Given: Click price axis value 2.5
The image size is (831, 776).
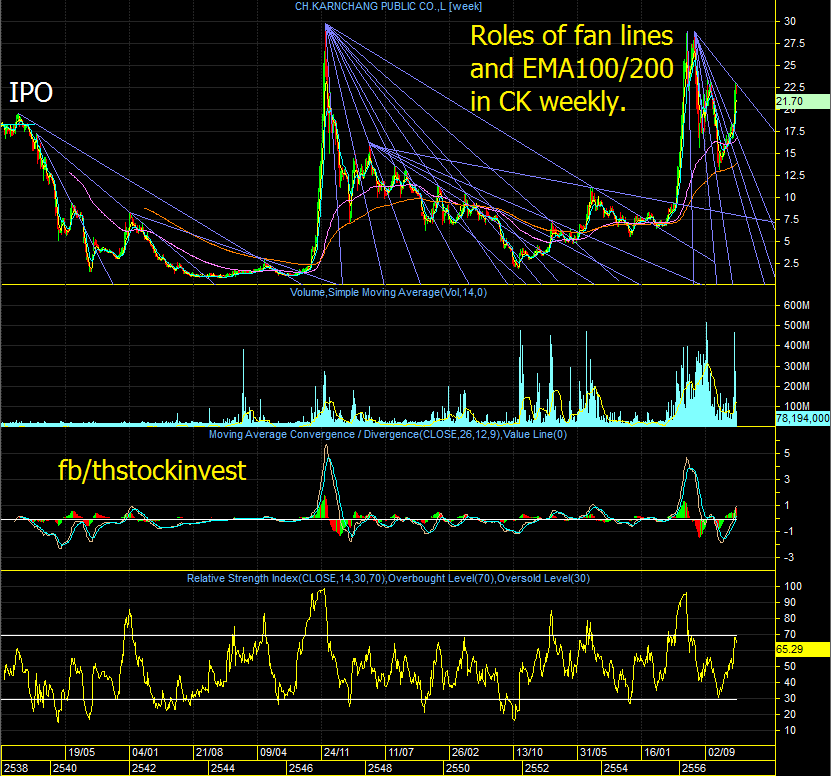Looking at the screenshot, I should pyautogui.click(x=791, y=263).
